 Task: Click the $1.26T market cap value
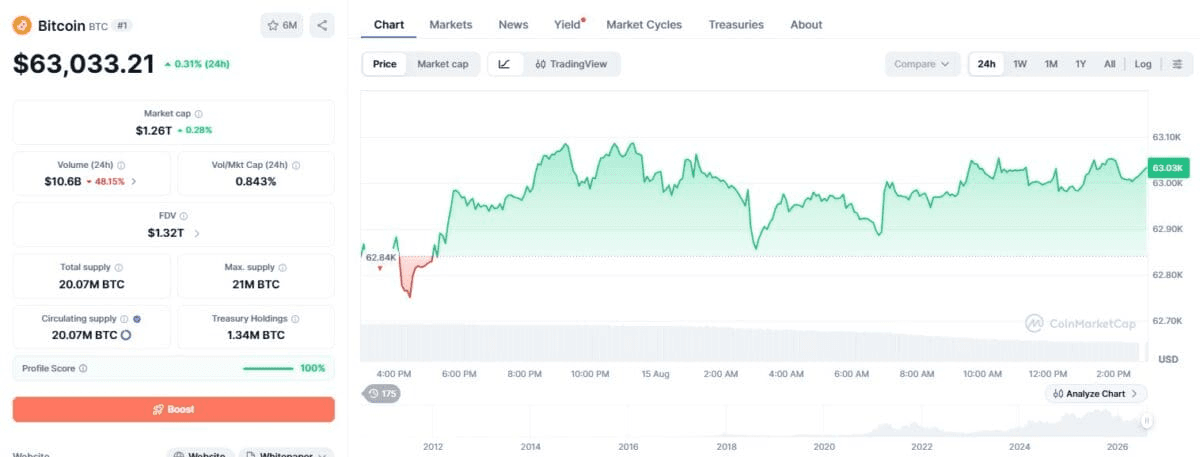tap(154, 130)
